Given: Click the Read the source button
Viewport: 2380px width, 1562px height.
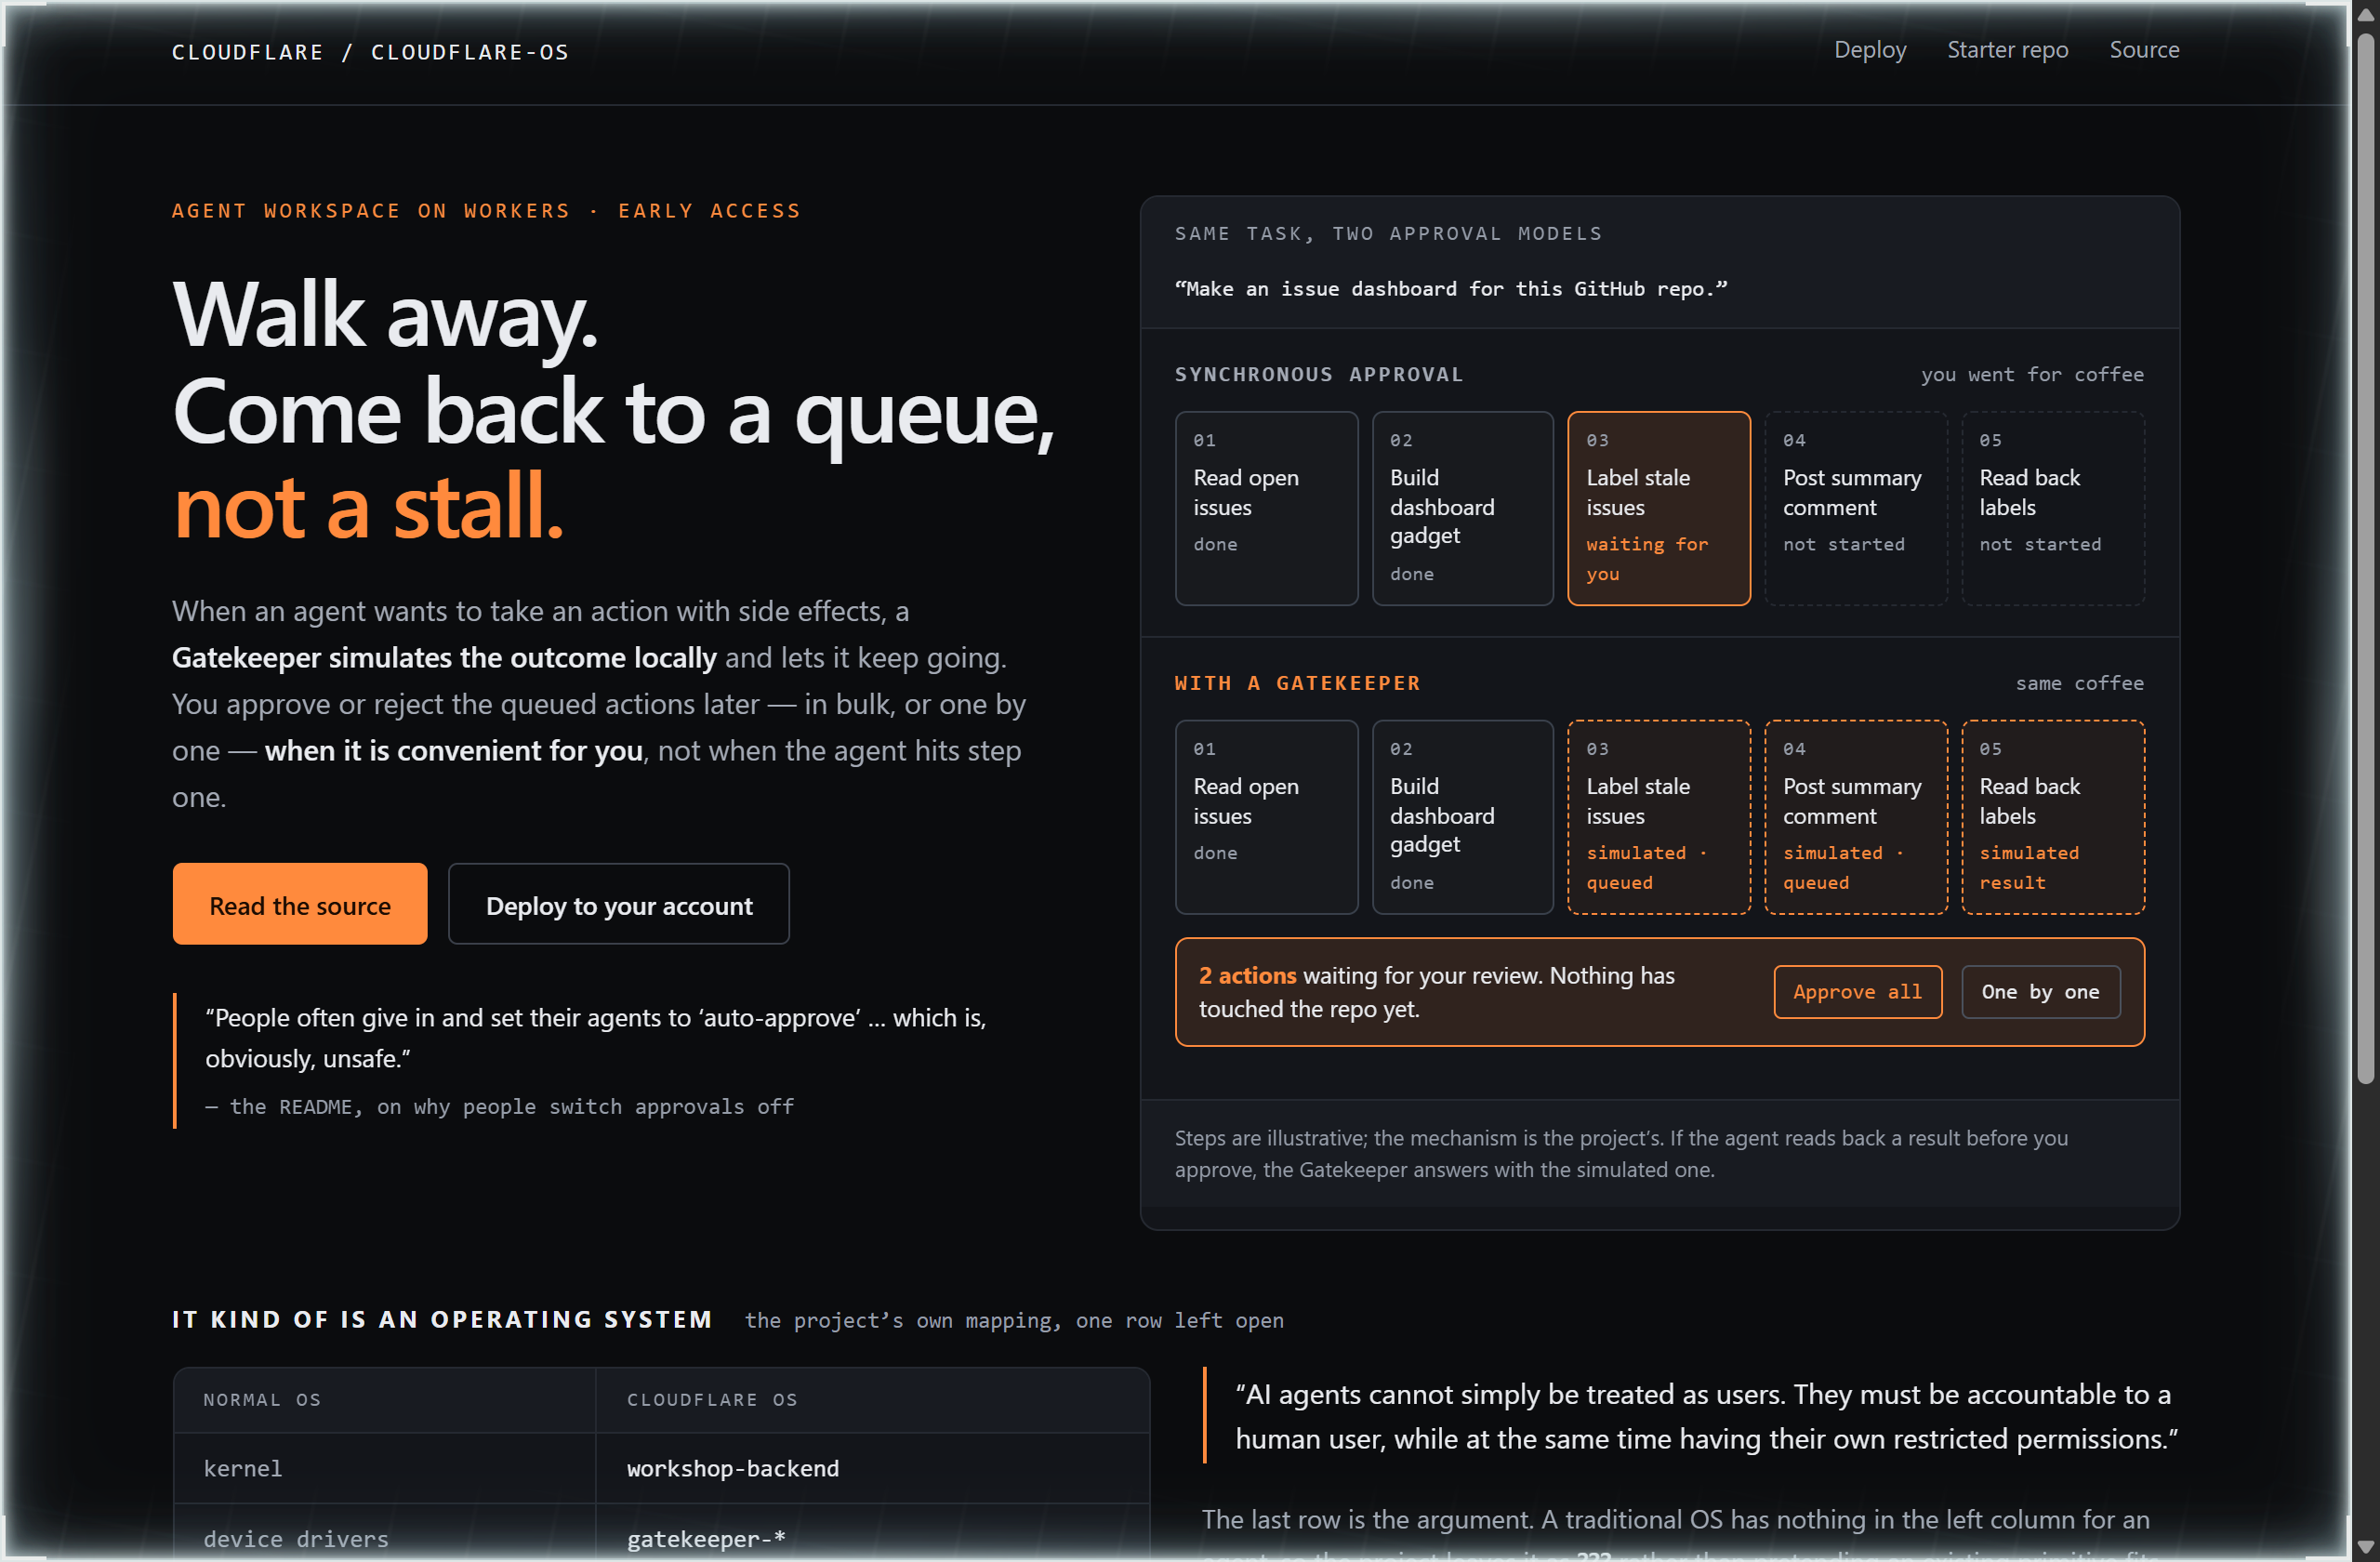Looking at the screenshot, I should pyautogui.click(x=300, y=904).
